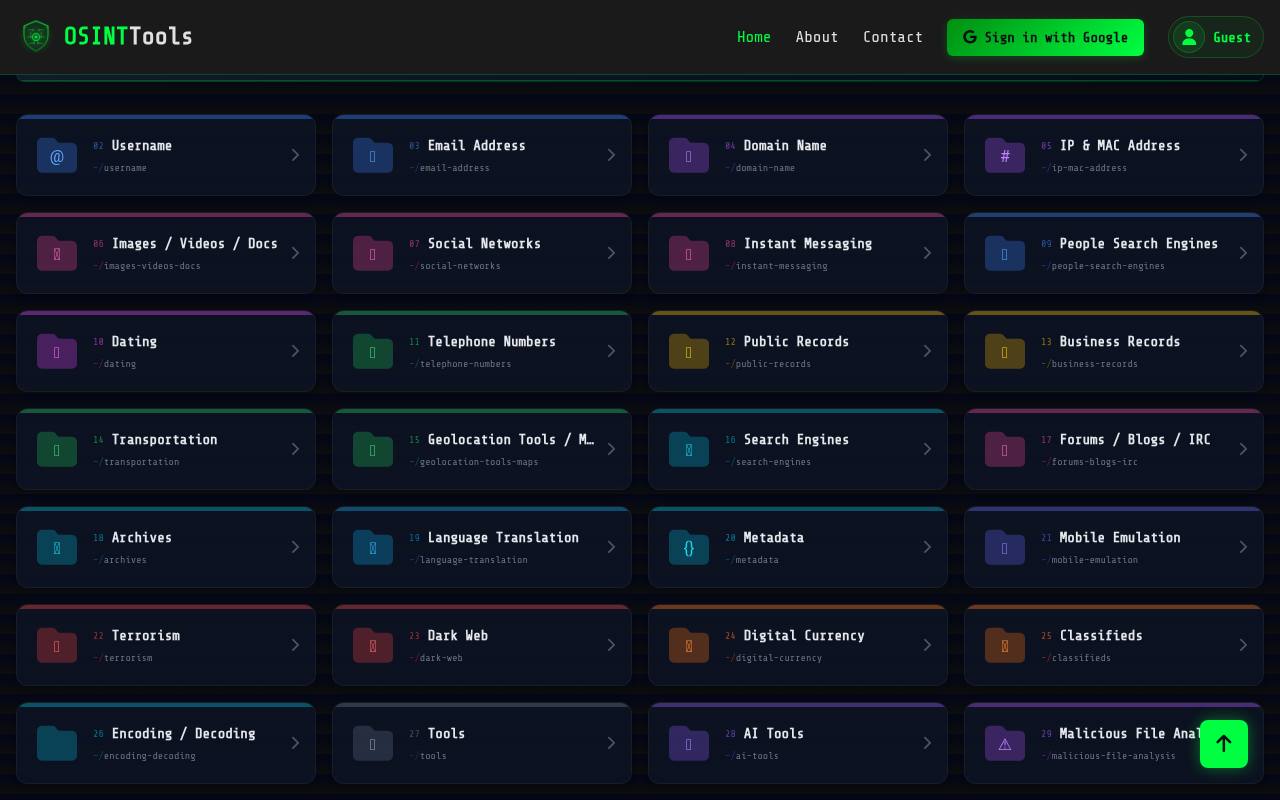This screenshot has width=1280, height=800.
Task: Click the Encoding / Decoding folder icon
Action: point(57,743)
